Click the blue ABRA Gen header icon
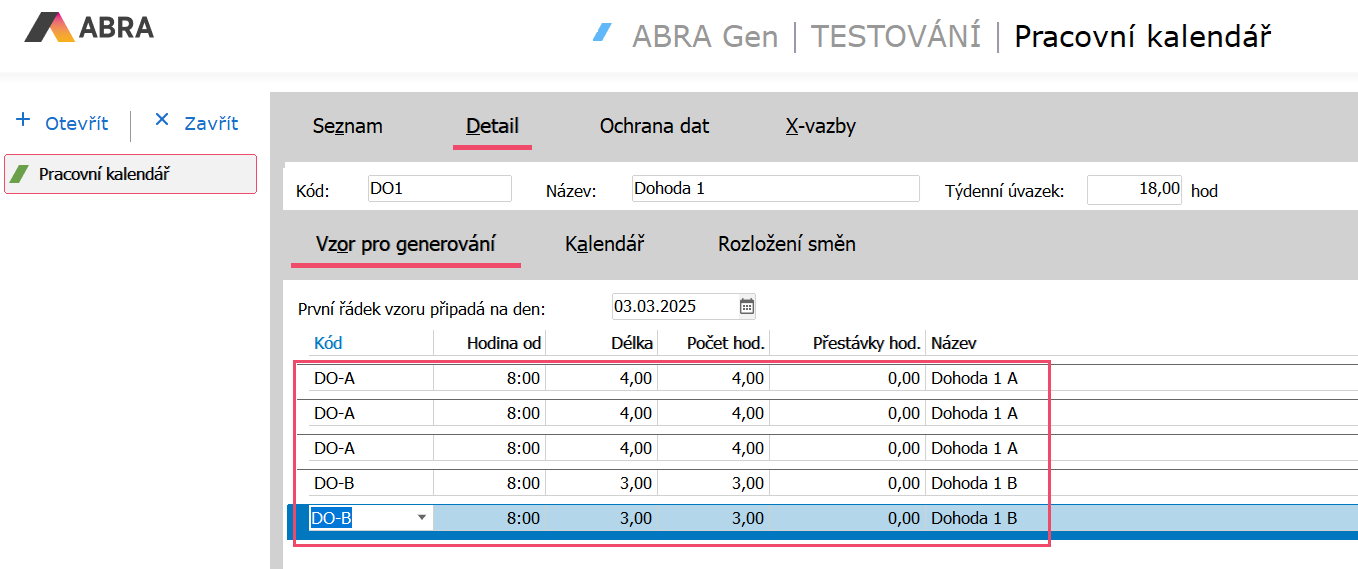 pos(602,33)
